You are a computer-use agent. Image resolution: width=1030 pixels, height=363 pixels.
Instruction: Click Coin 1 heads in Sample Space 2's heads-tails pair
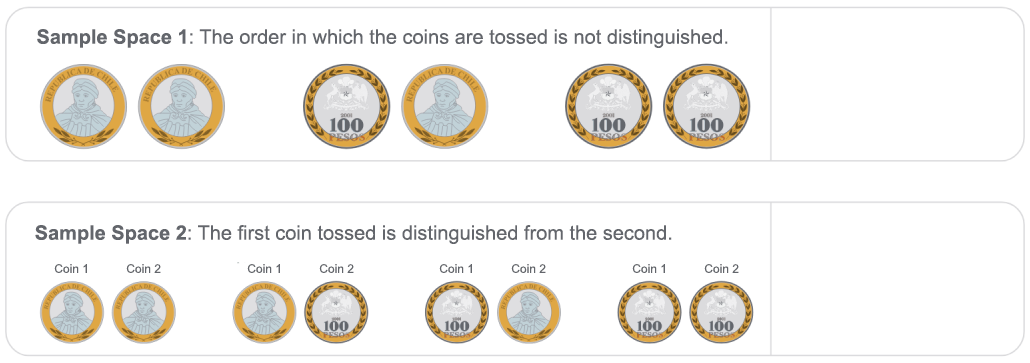click(265, 312)
